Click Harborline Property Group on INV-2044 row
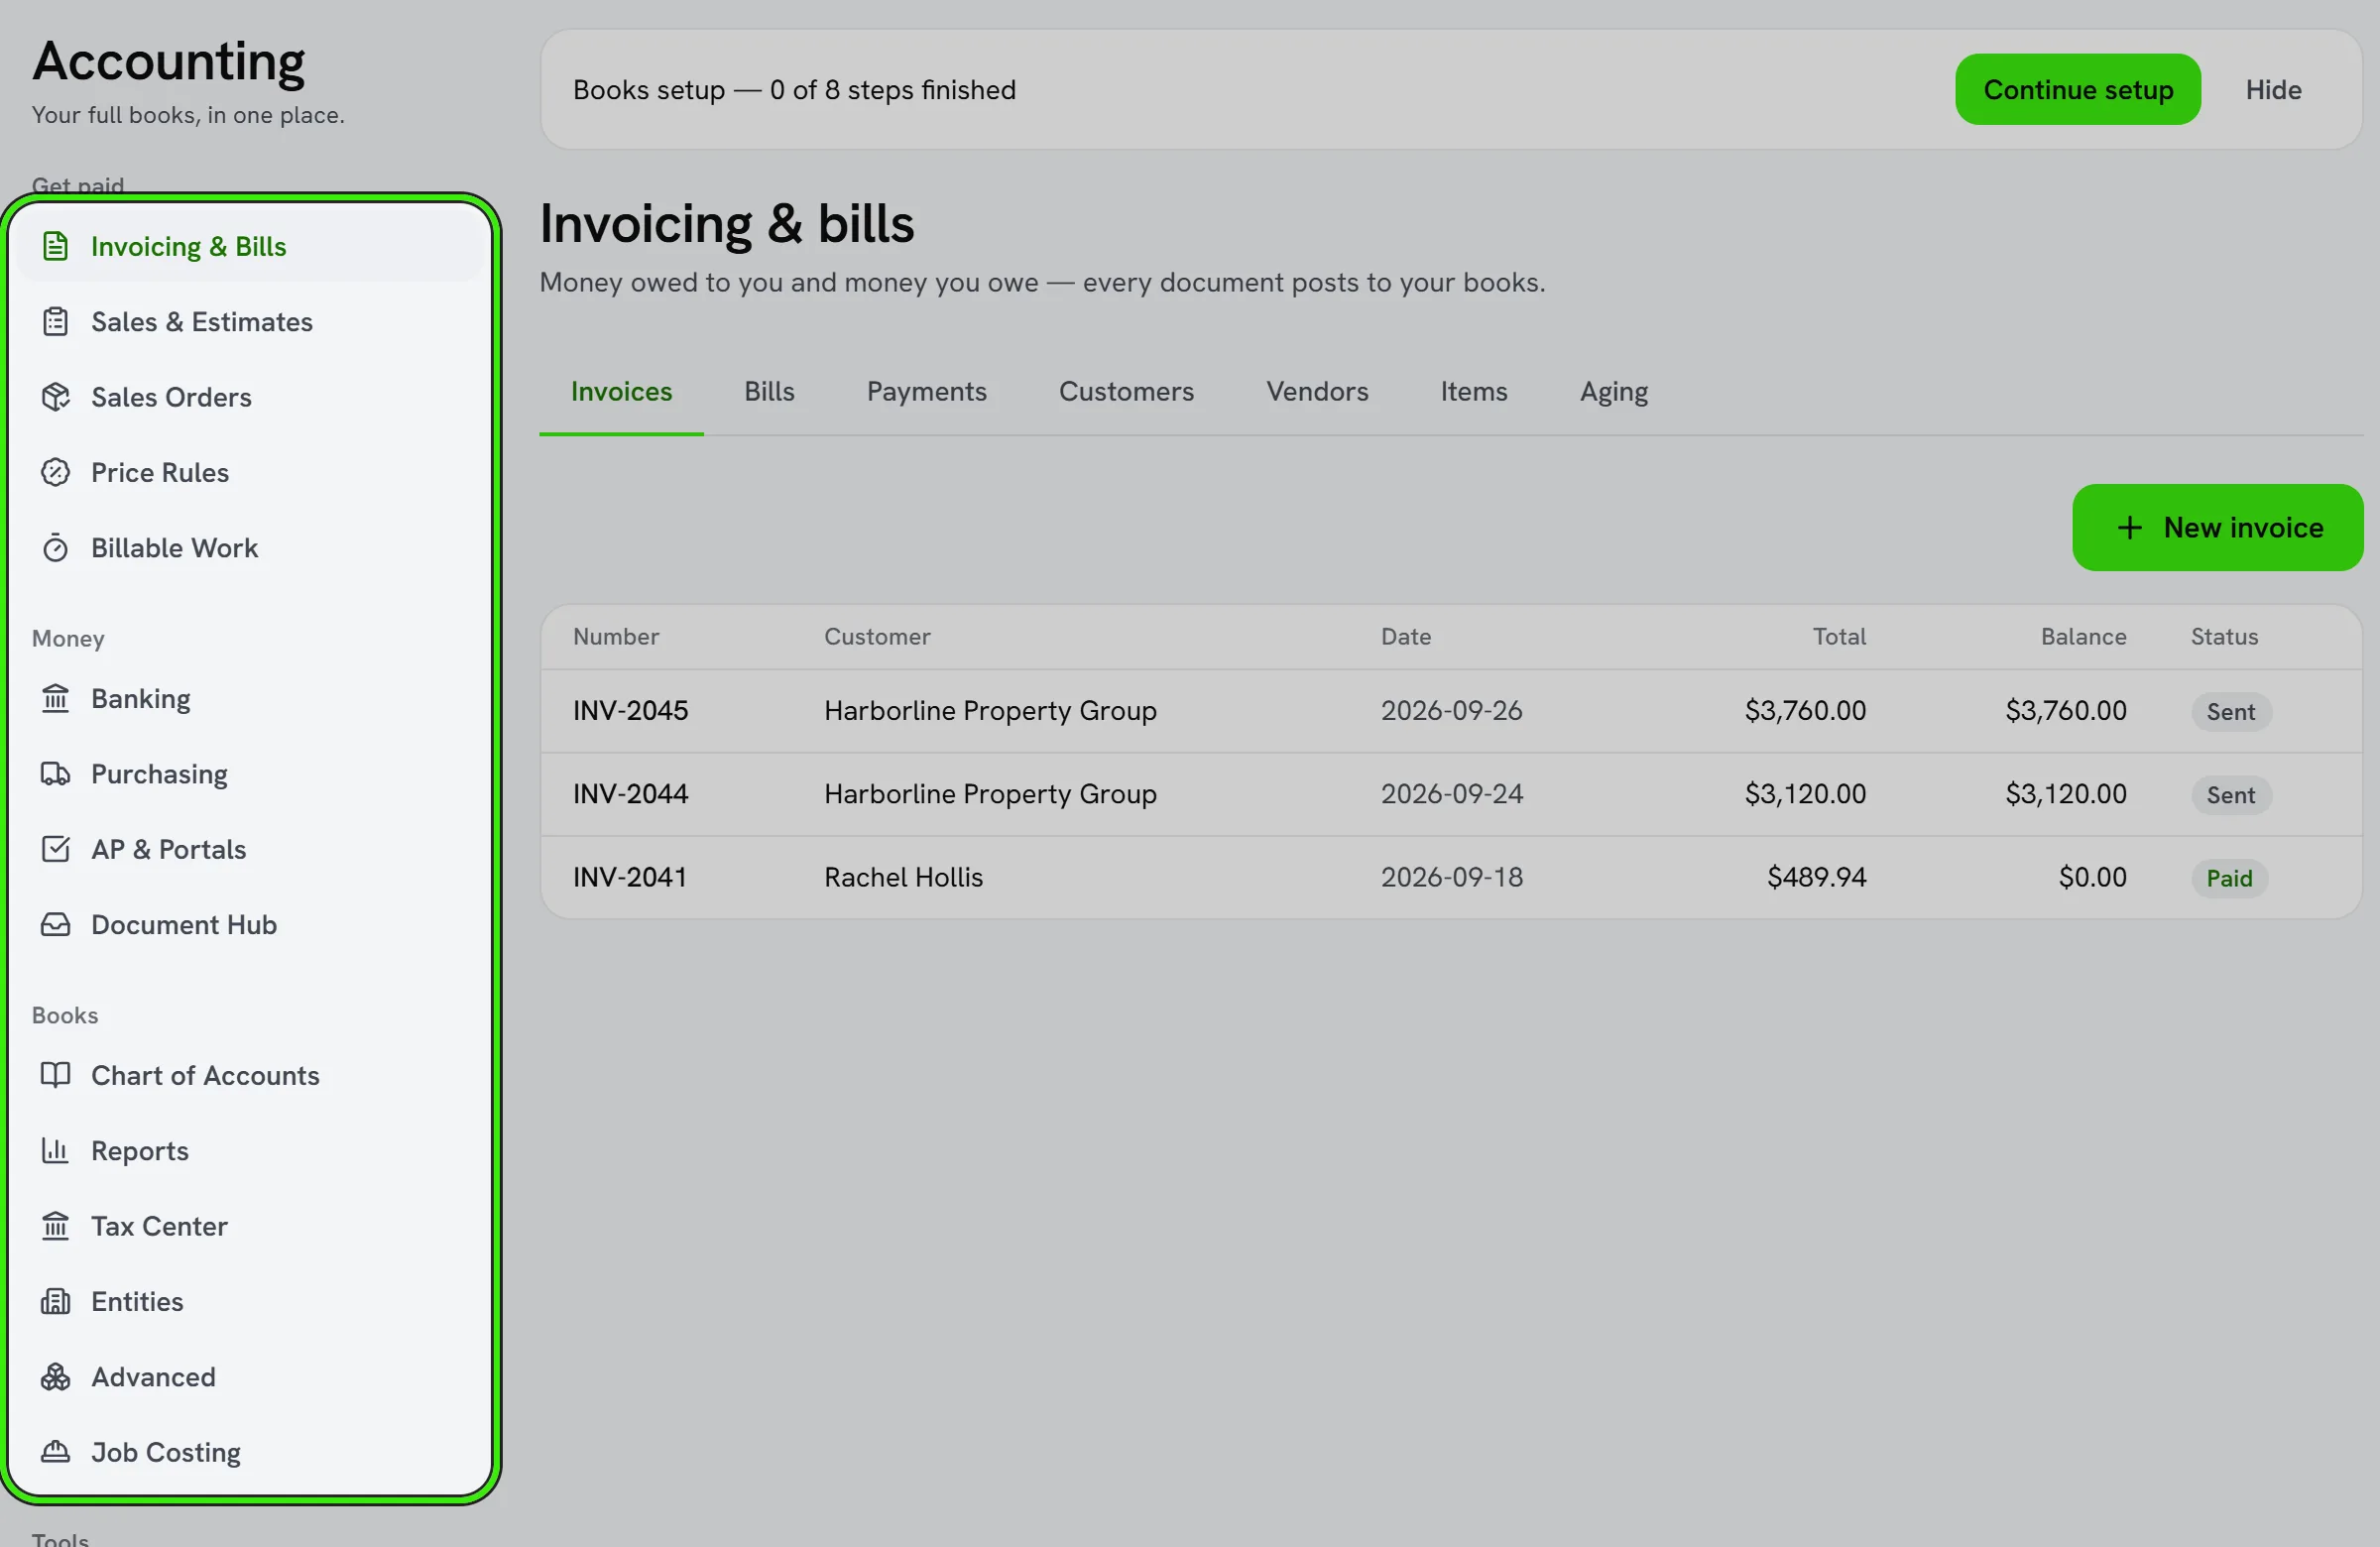The height and width of the screenshot is (1547, 2380). coord(990,794)
